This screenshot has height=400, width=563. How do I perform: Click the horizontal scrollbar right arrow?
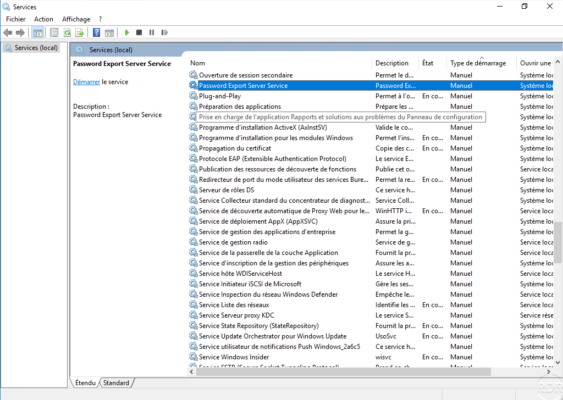[548, 372]
